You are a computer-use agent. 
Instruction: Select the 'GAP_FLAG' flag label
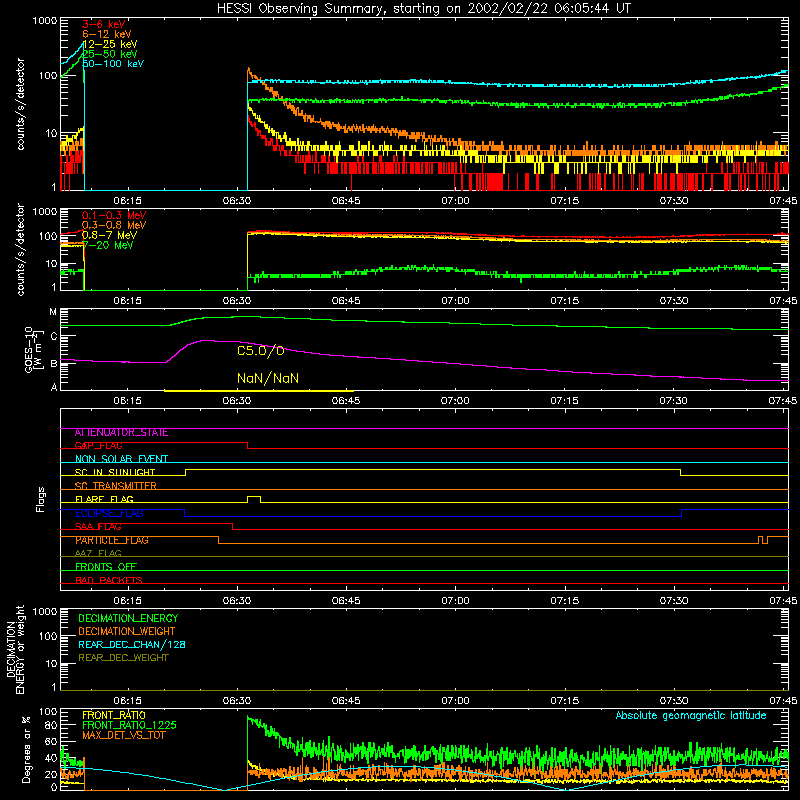(98, 446)
